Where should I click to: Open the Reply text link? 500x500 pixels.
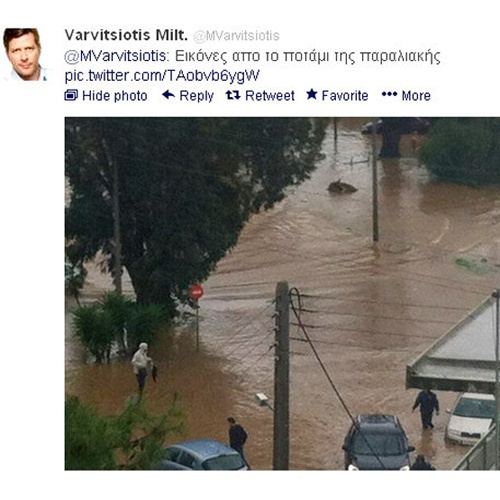tap(196, 96)
